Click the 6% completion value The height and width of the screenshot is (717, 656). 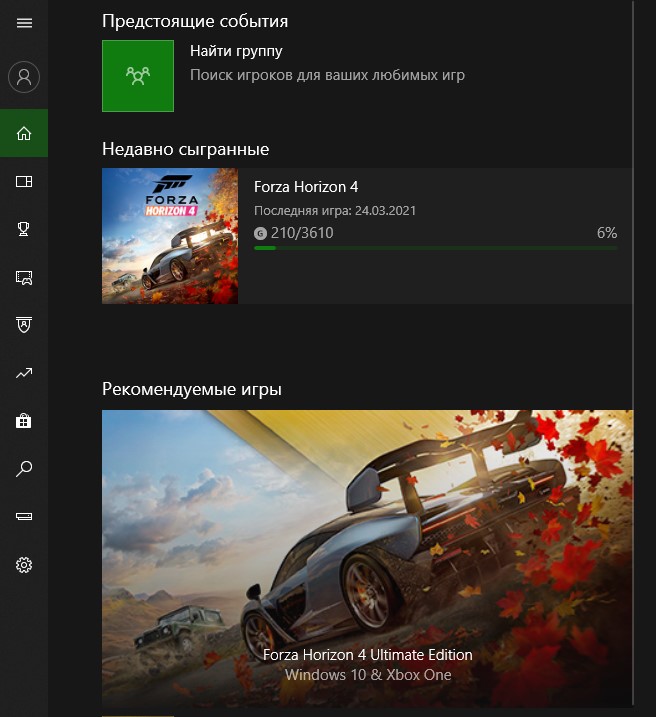point(607,233)
